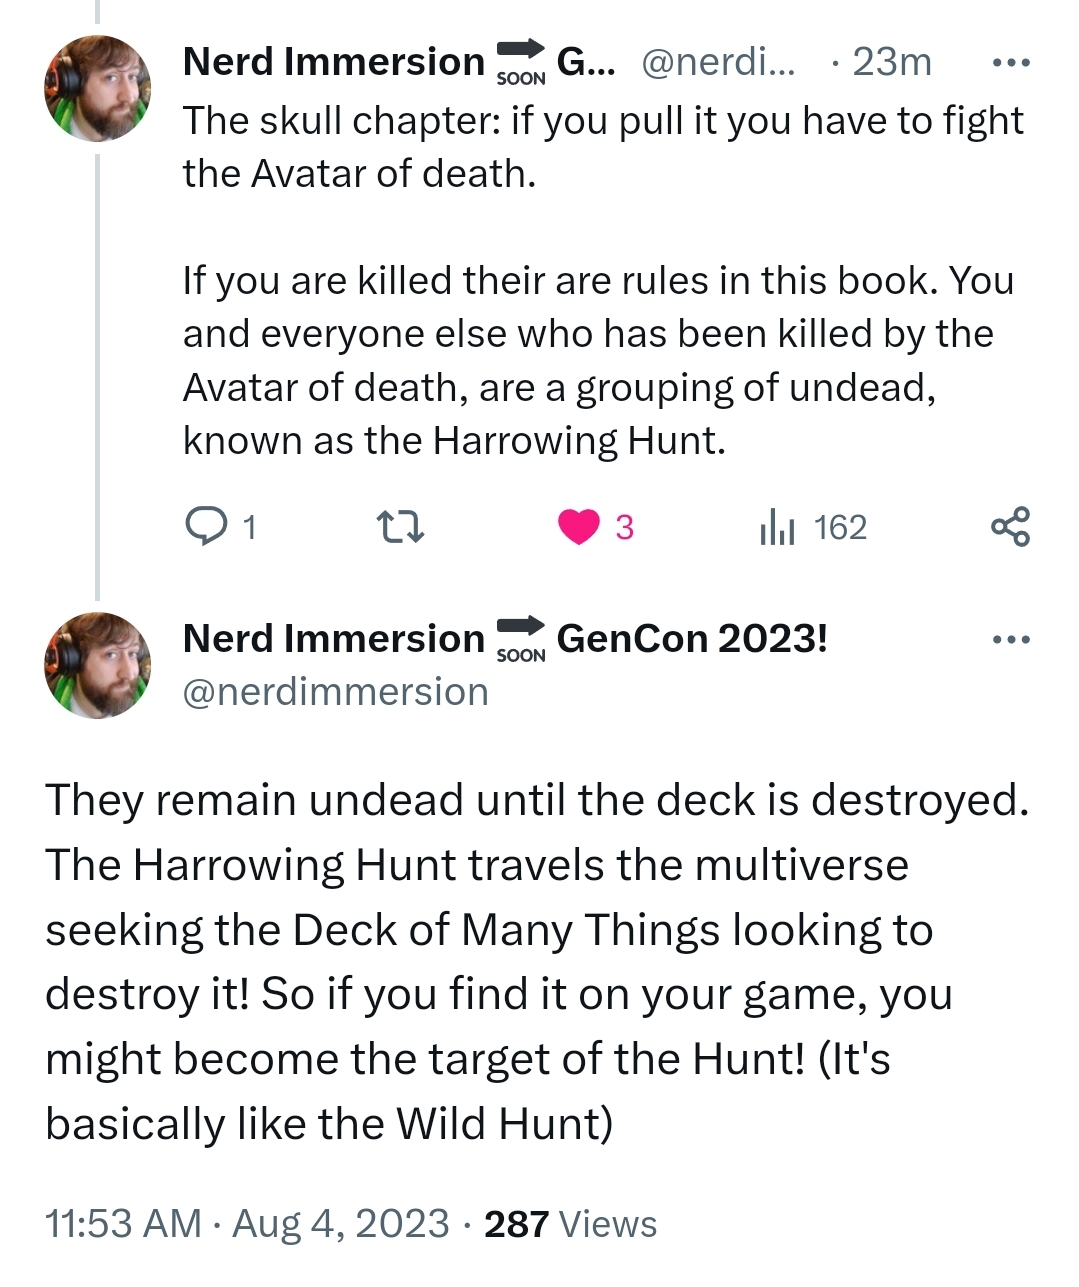Reply to the skull chapter tweet

point(207,526)
